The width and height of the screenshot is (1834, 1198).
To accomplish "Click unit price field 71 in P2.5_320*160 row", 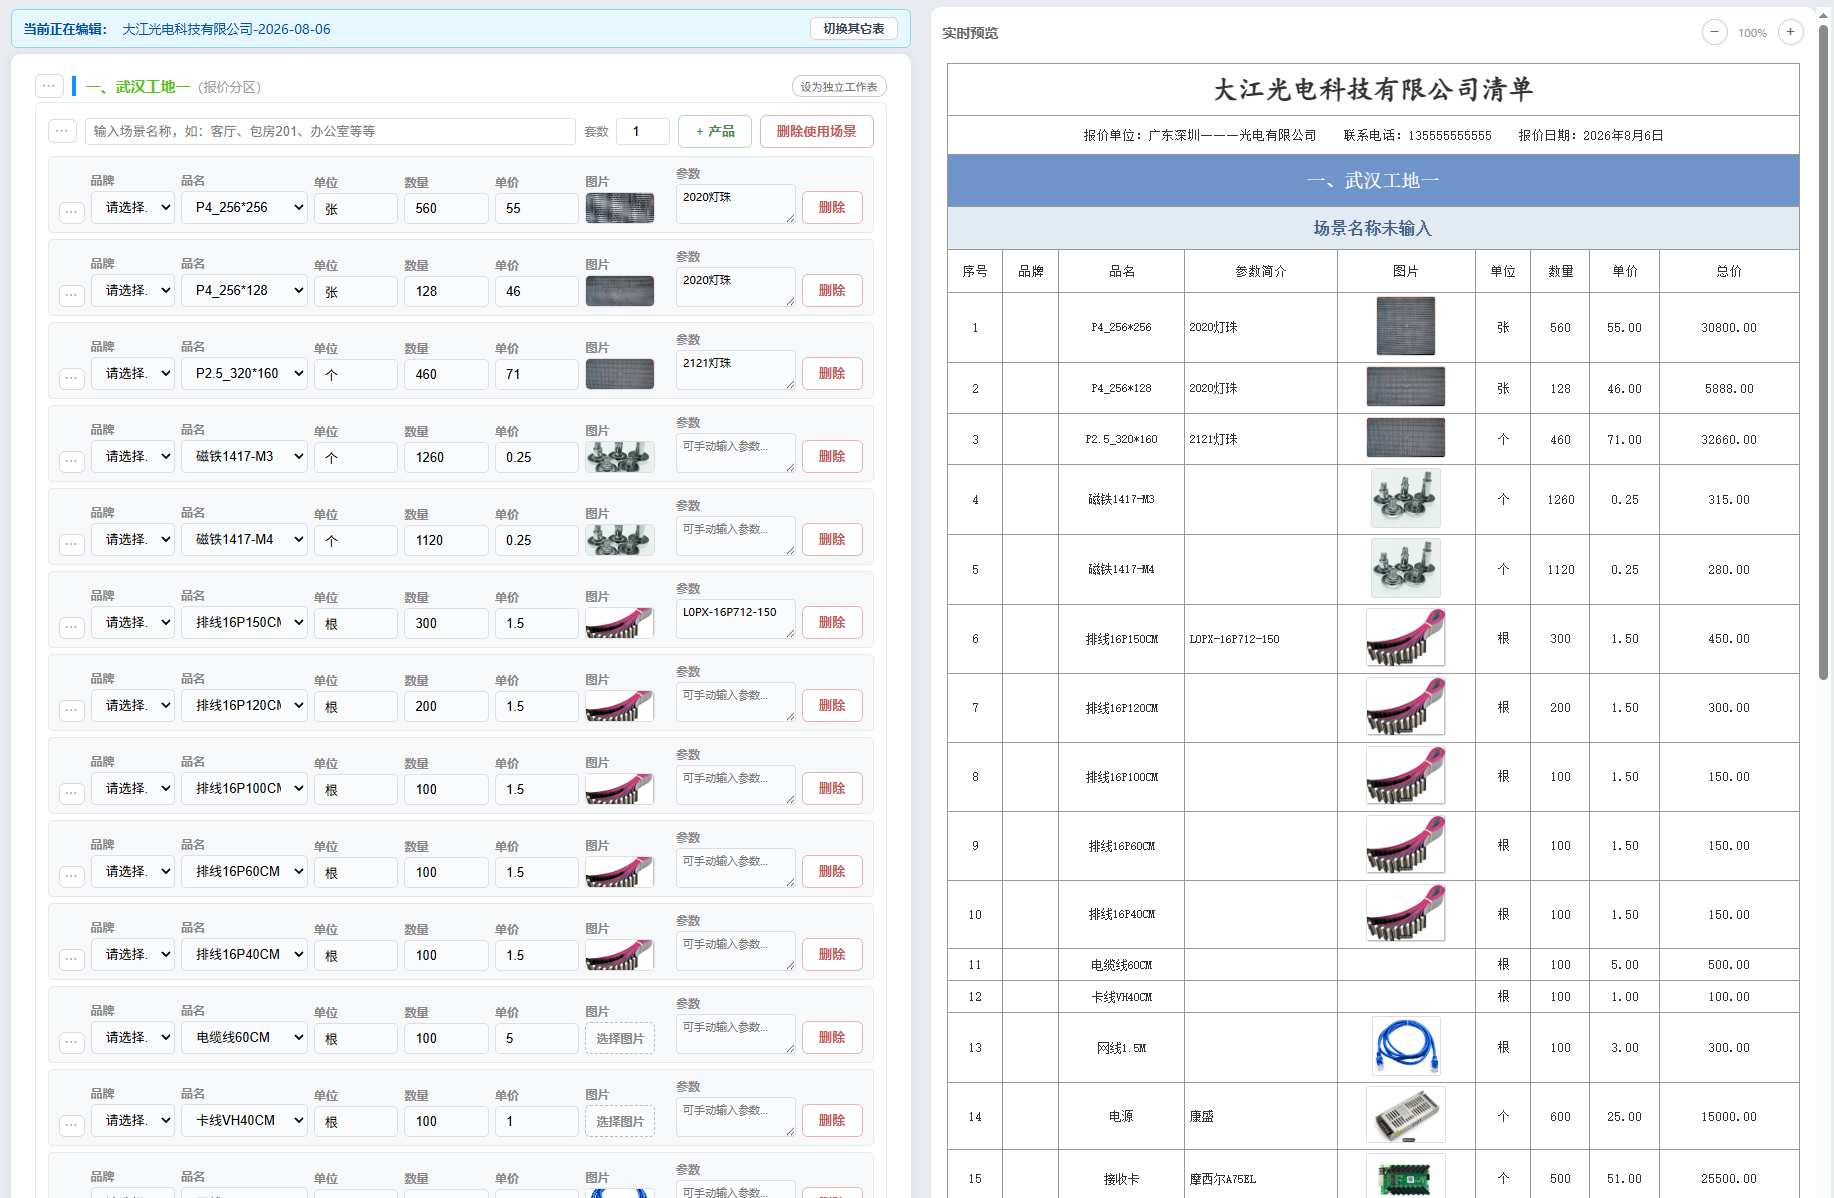I will [x=537, y=374].
